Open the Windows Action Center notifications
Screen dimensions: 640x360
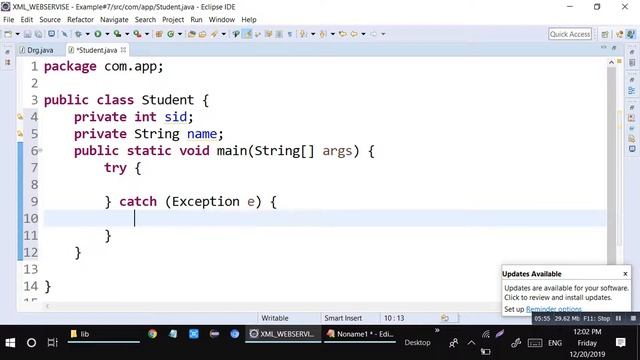tap(621, 343)
